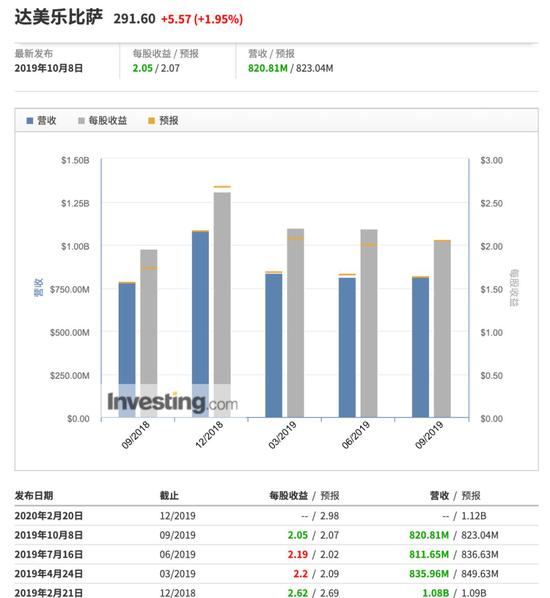This screenshot has width=550, height=598.
Task: Click the revenue forecast 849.63M
Action: coord(480,574)
